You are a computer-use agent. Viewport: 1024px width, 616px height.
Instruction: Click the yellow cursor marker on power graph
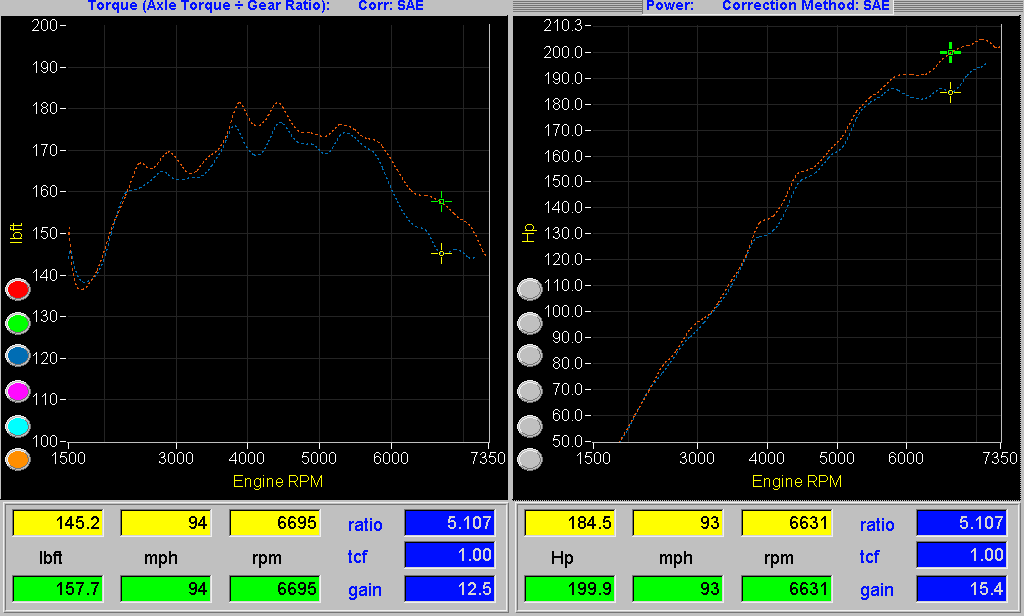click(950, 93)
